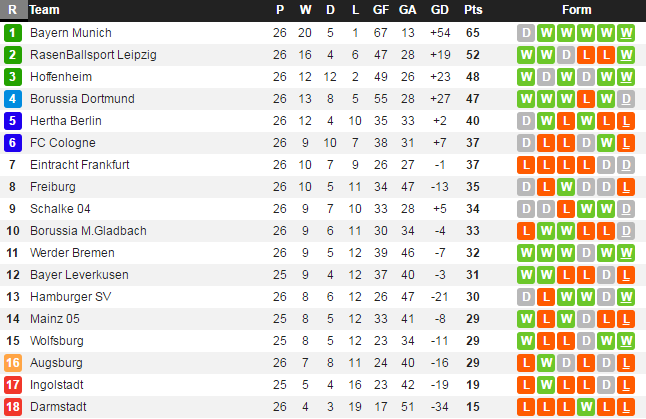Click the orange rank 16 badge for Augsburg
The width and height of the screenshot is (646, 419).
coord(12,363)
